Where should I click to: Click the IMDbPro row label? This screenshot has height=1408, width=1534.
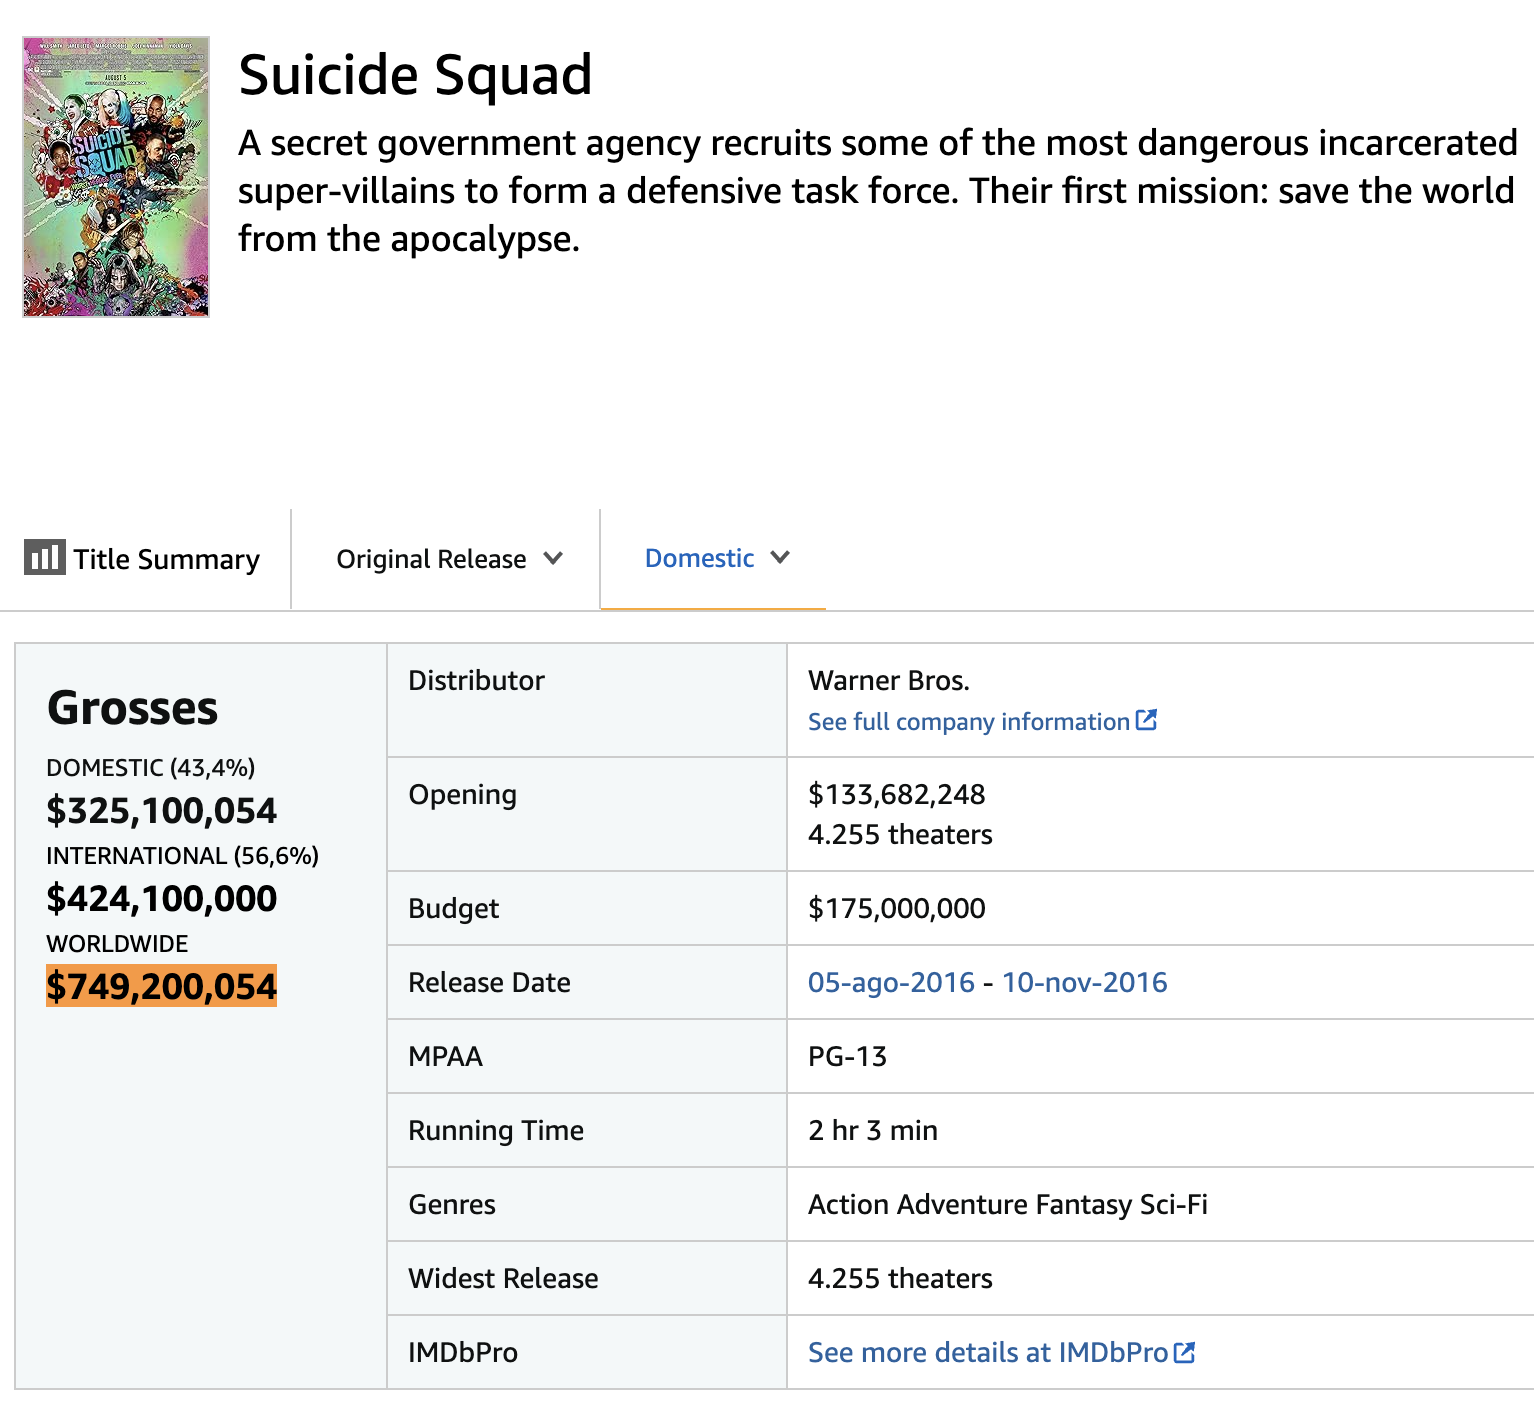point(464,1353)
